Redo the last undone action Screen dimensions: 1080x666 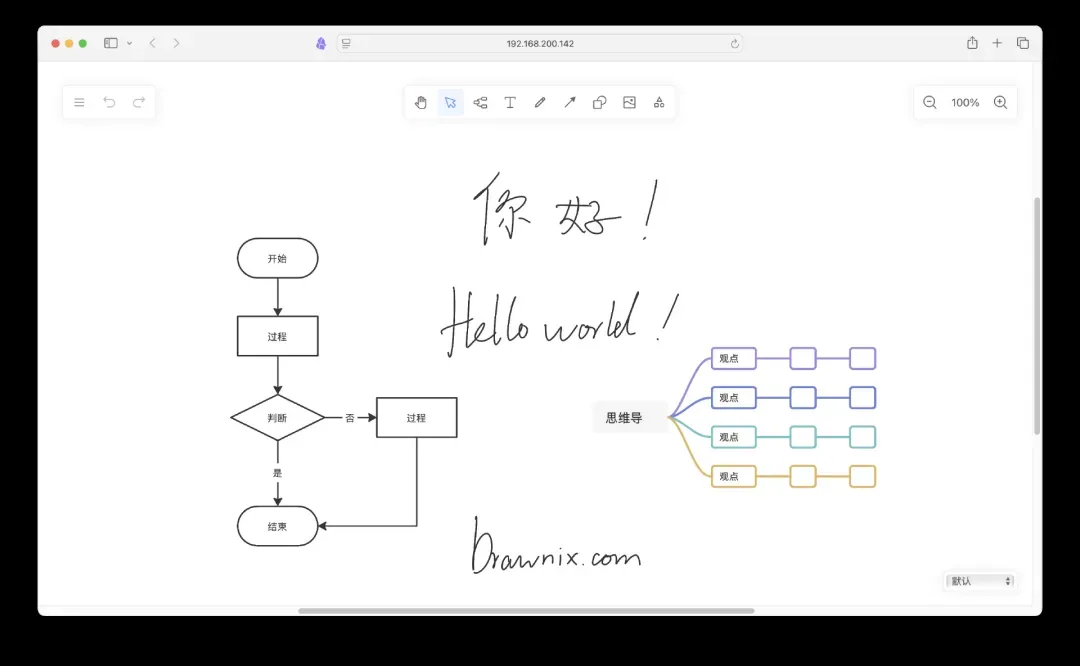139,102
